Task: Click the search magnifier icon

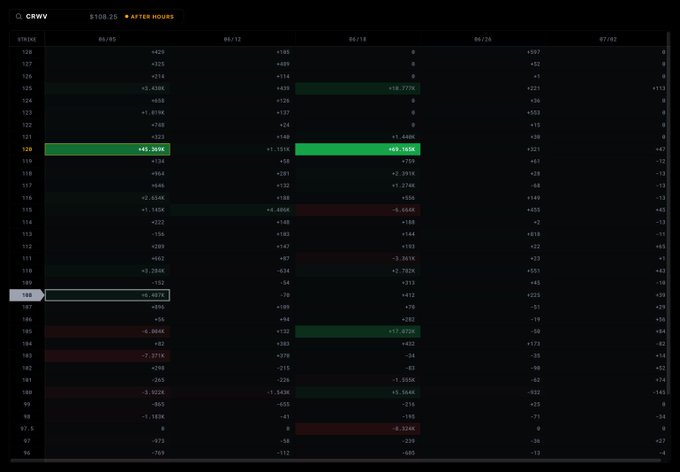Action: 19,16
